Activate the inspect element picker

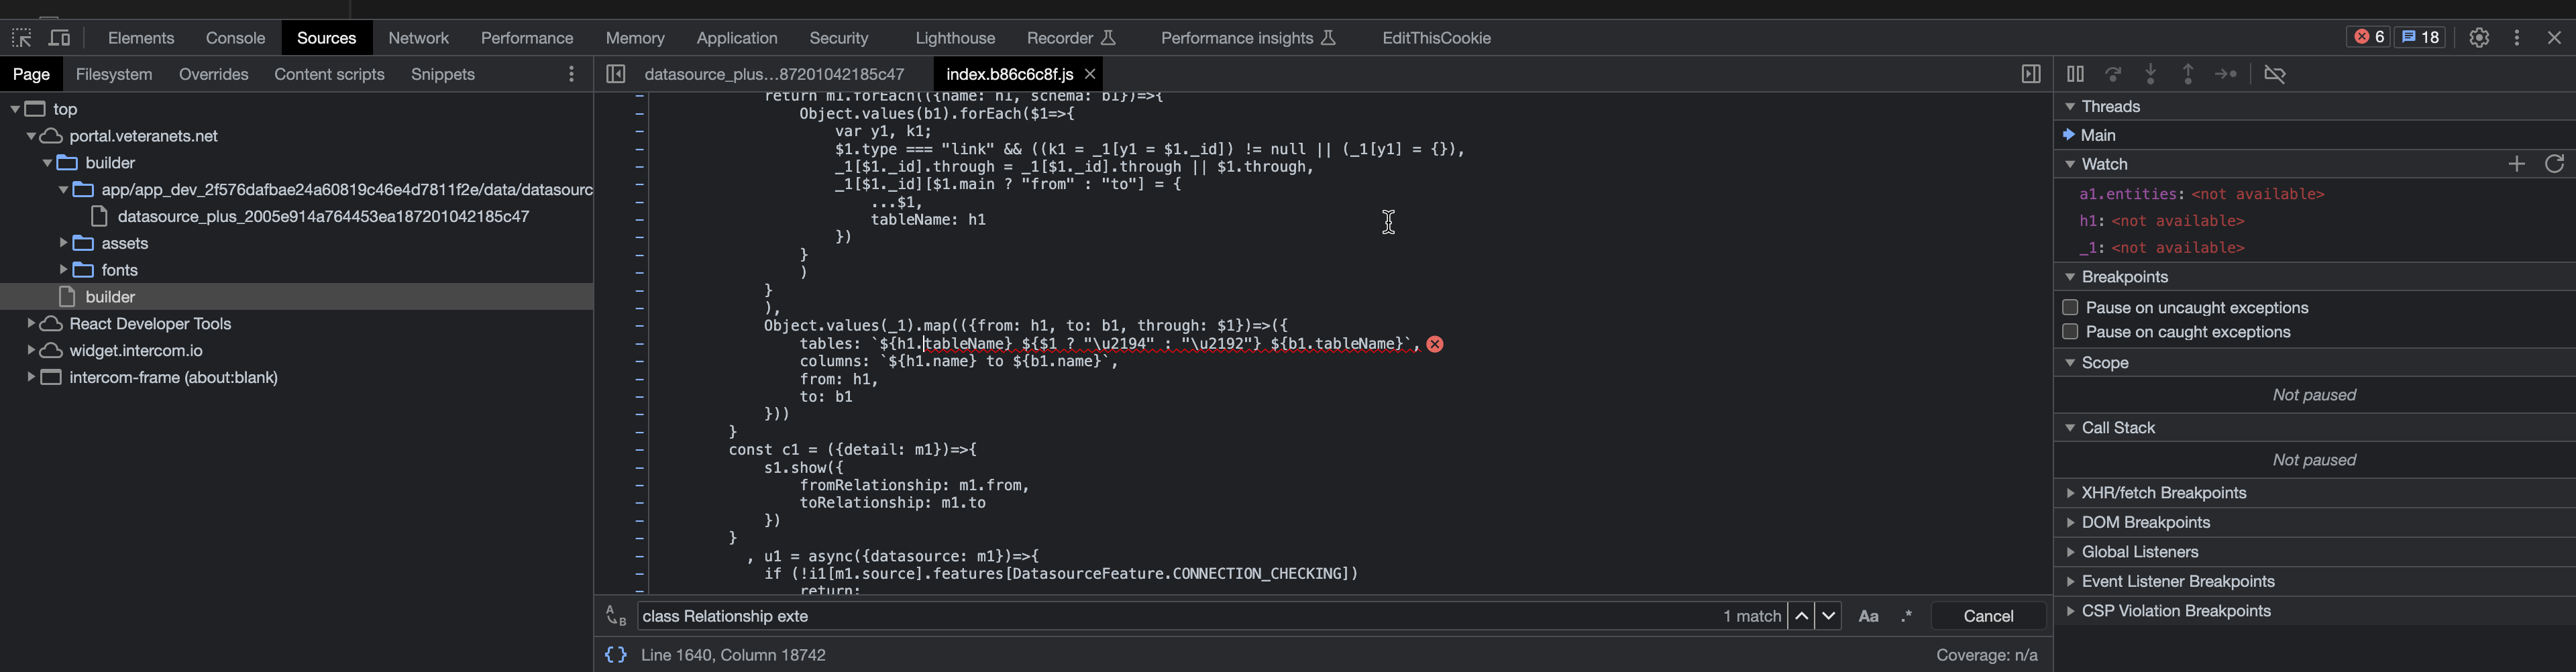point(20,37)
